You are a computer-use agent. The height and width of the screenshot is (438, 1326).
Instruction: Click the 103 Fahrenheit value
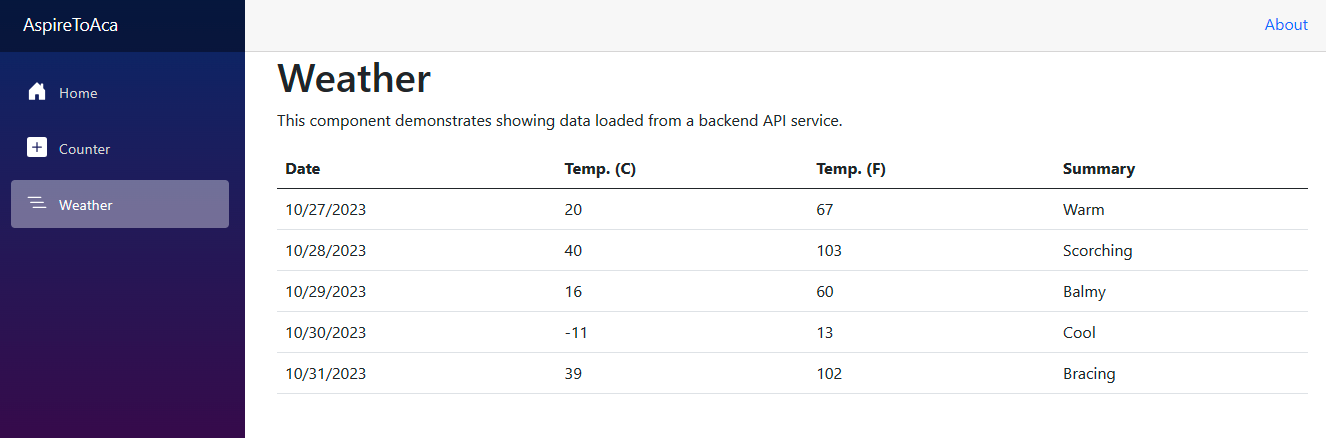829,251
